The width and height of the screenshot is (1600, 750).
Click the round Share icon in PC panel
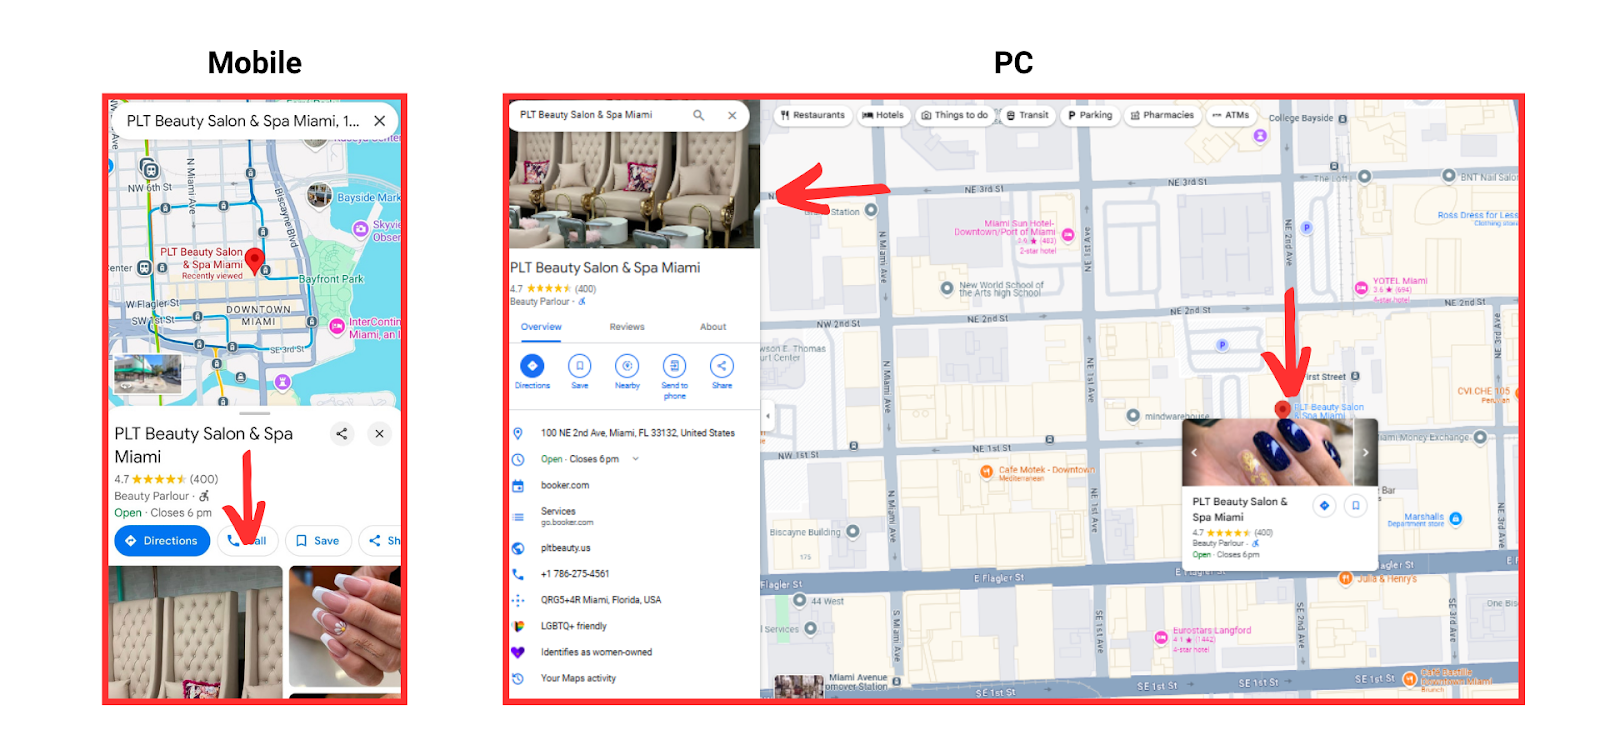pyautogui.click(x=722, y=366)
